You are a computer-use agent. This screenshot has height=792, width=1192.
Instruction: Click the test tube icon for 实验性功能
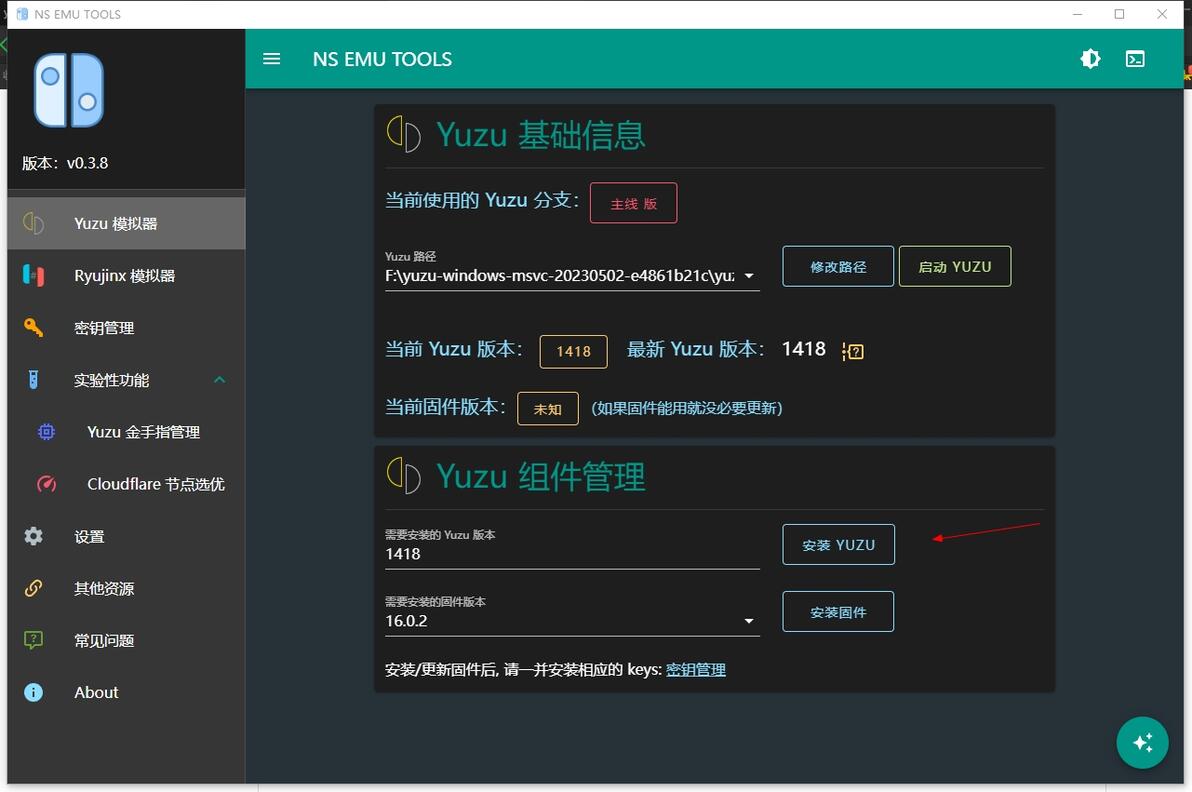point(33,379)
